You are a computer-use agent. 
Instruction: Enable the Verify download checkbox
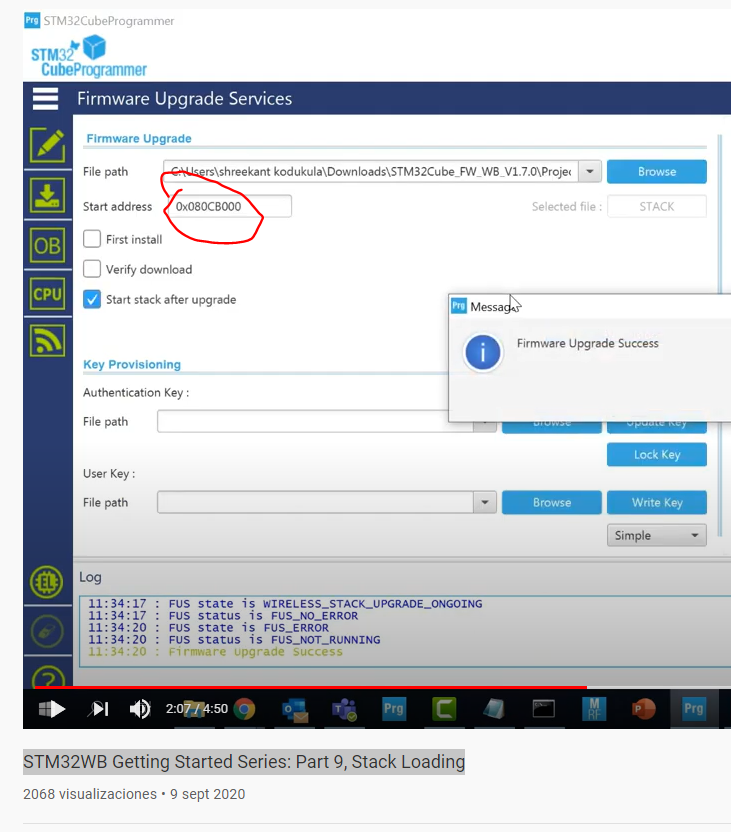coord(92,268)
